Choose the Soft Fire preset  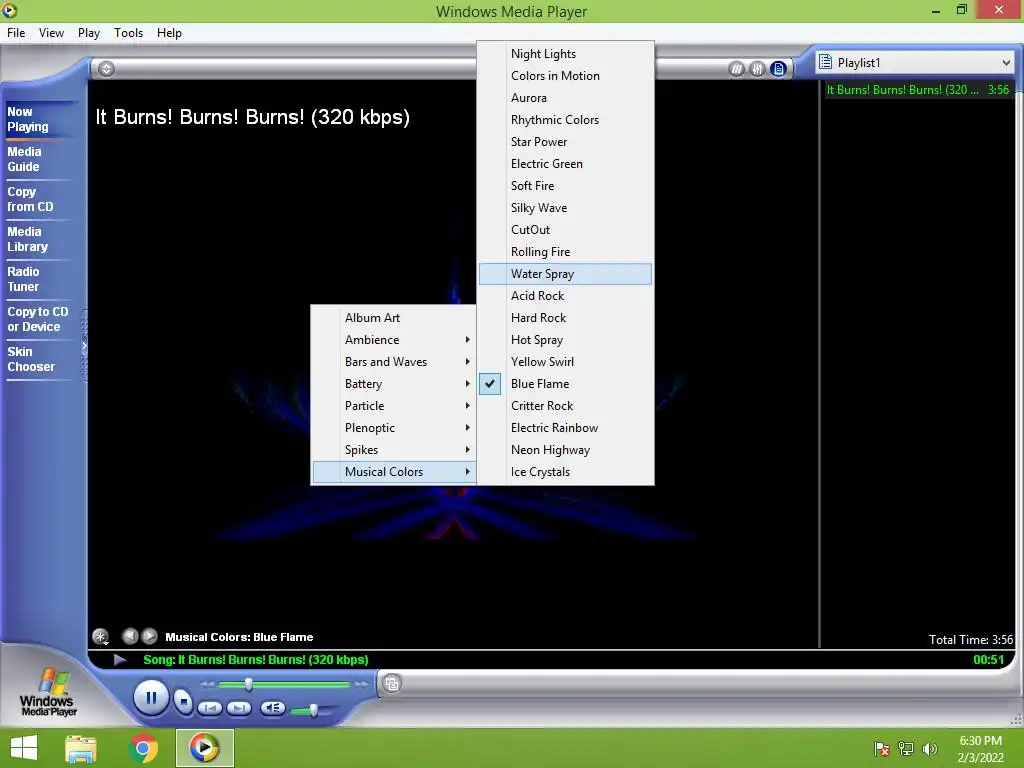pos(566,185)
